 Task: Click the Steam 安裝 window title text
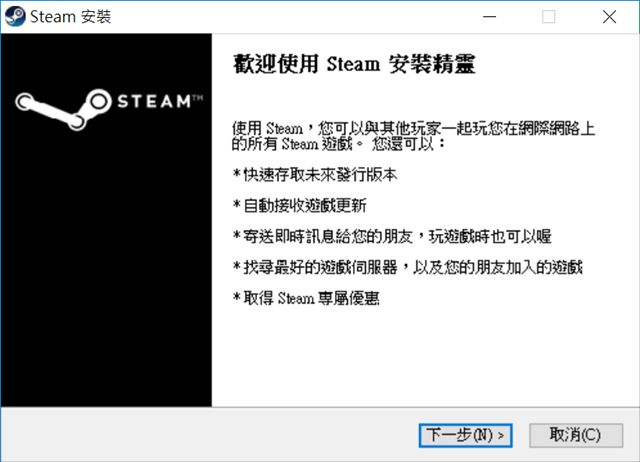tap(71, 17)
